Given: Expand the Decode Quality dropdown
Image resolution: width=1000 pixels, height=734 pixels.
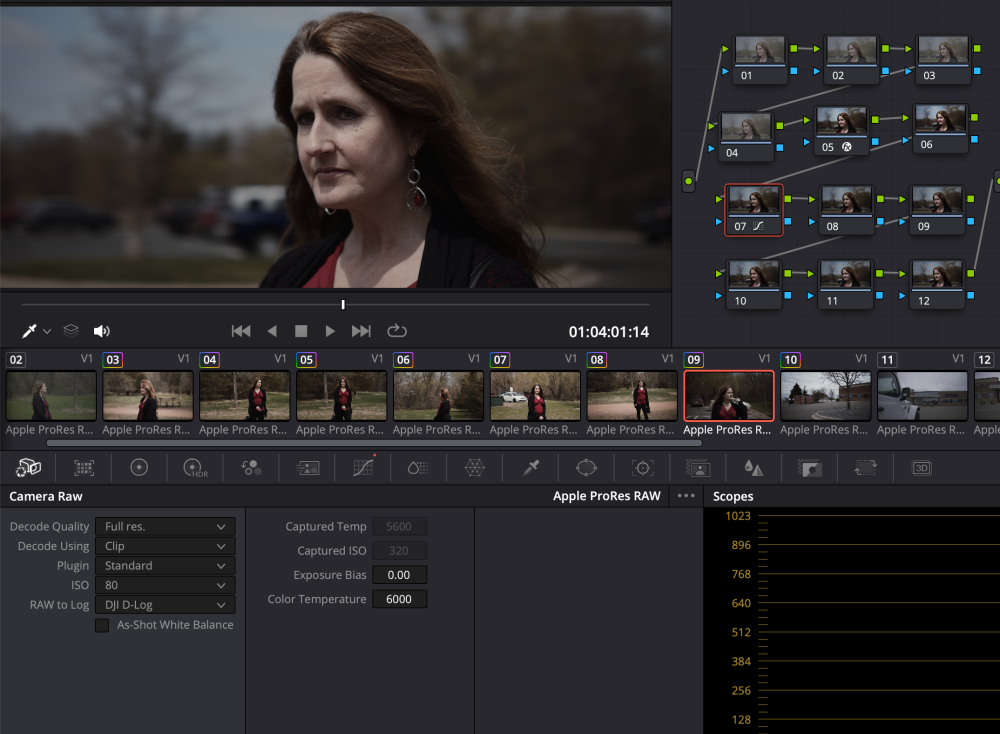Looking at the screenshot, I should (x=165, y=526).
